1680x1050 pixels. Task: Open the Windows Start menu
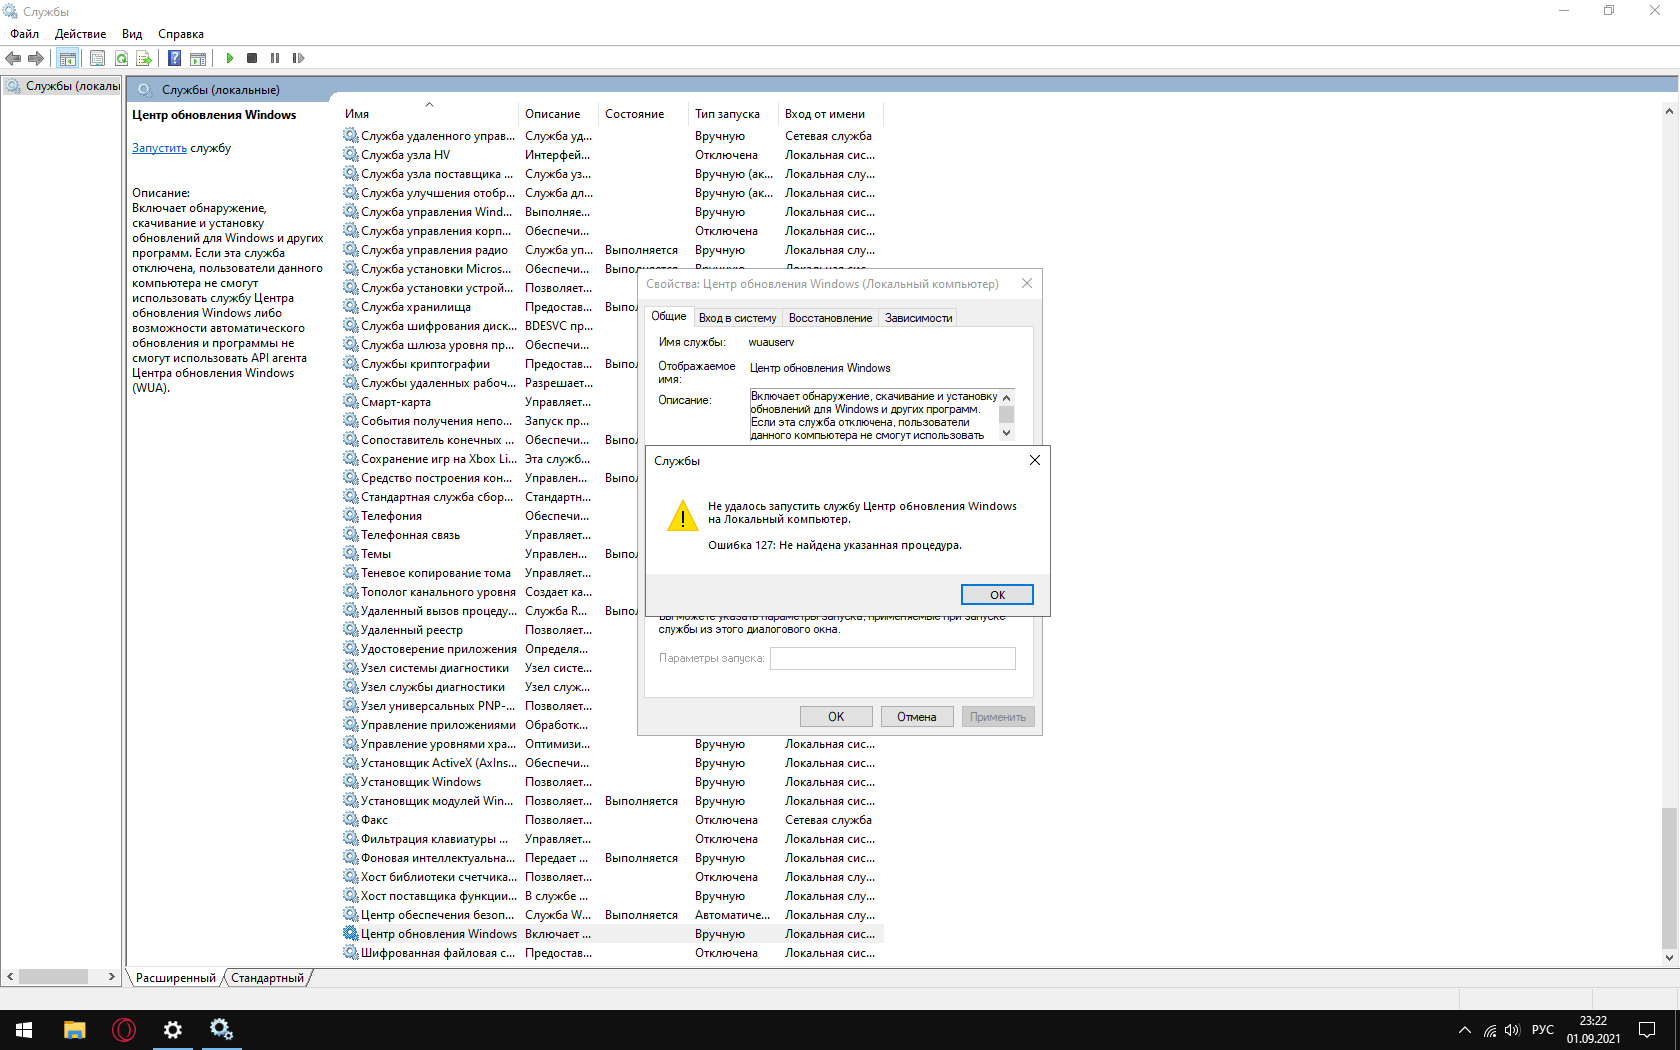pos(24,1030)
